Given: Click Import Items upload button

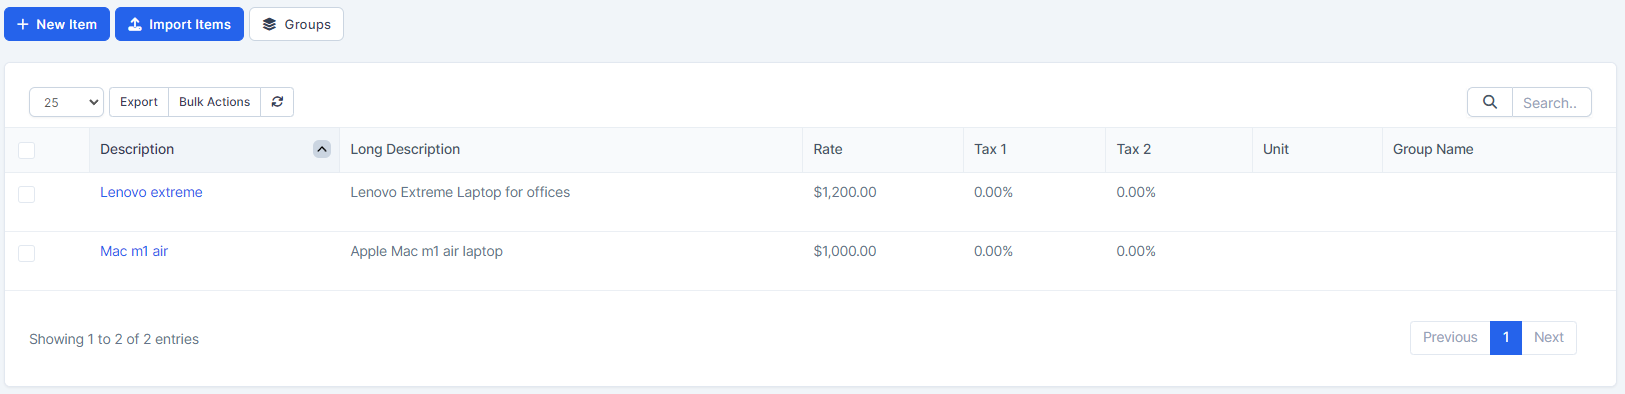Looking at the screenshot, I should (179, 24).
